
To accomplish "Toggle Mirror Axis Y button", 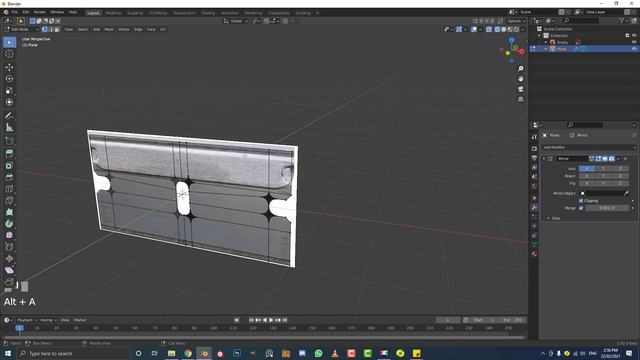I will click(x=604, y=169).
